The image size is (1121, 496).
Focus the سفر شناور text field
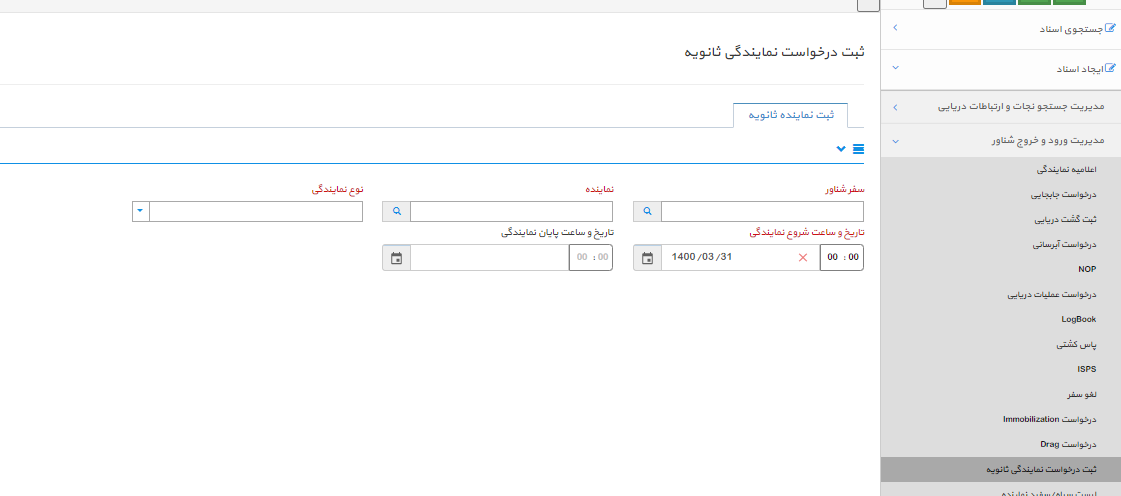(762, 212)
